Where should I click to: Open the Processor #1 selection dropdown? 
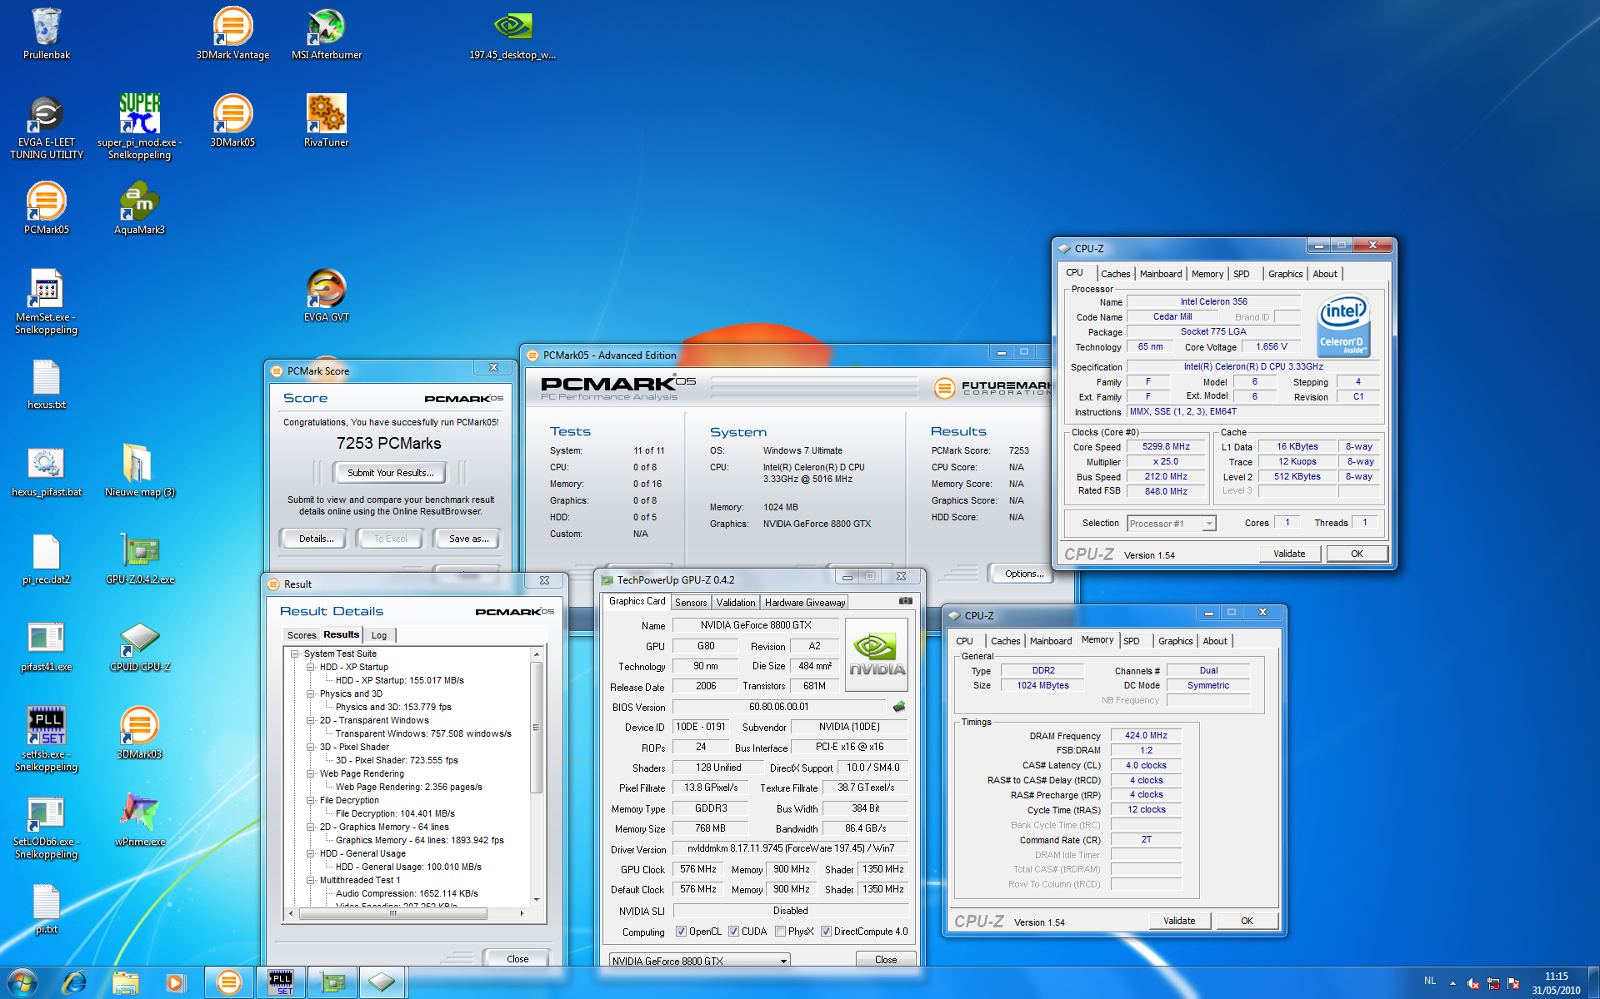[1171, 523]
